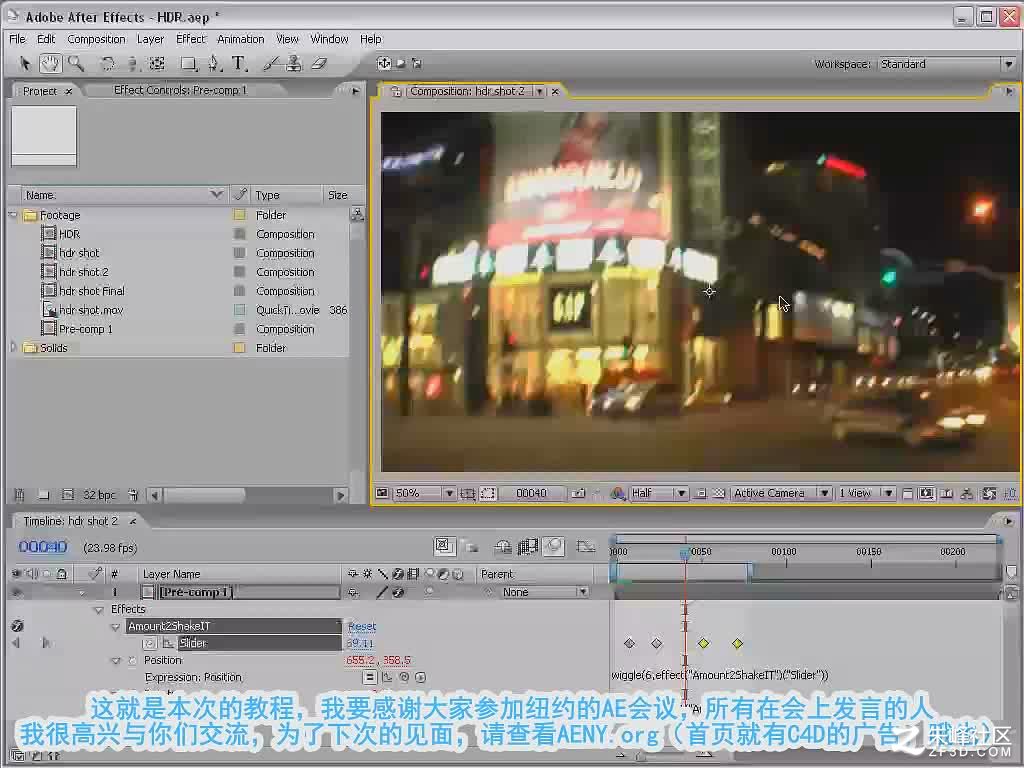Toggle Pre-comp 1 effect switch

398,592
